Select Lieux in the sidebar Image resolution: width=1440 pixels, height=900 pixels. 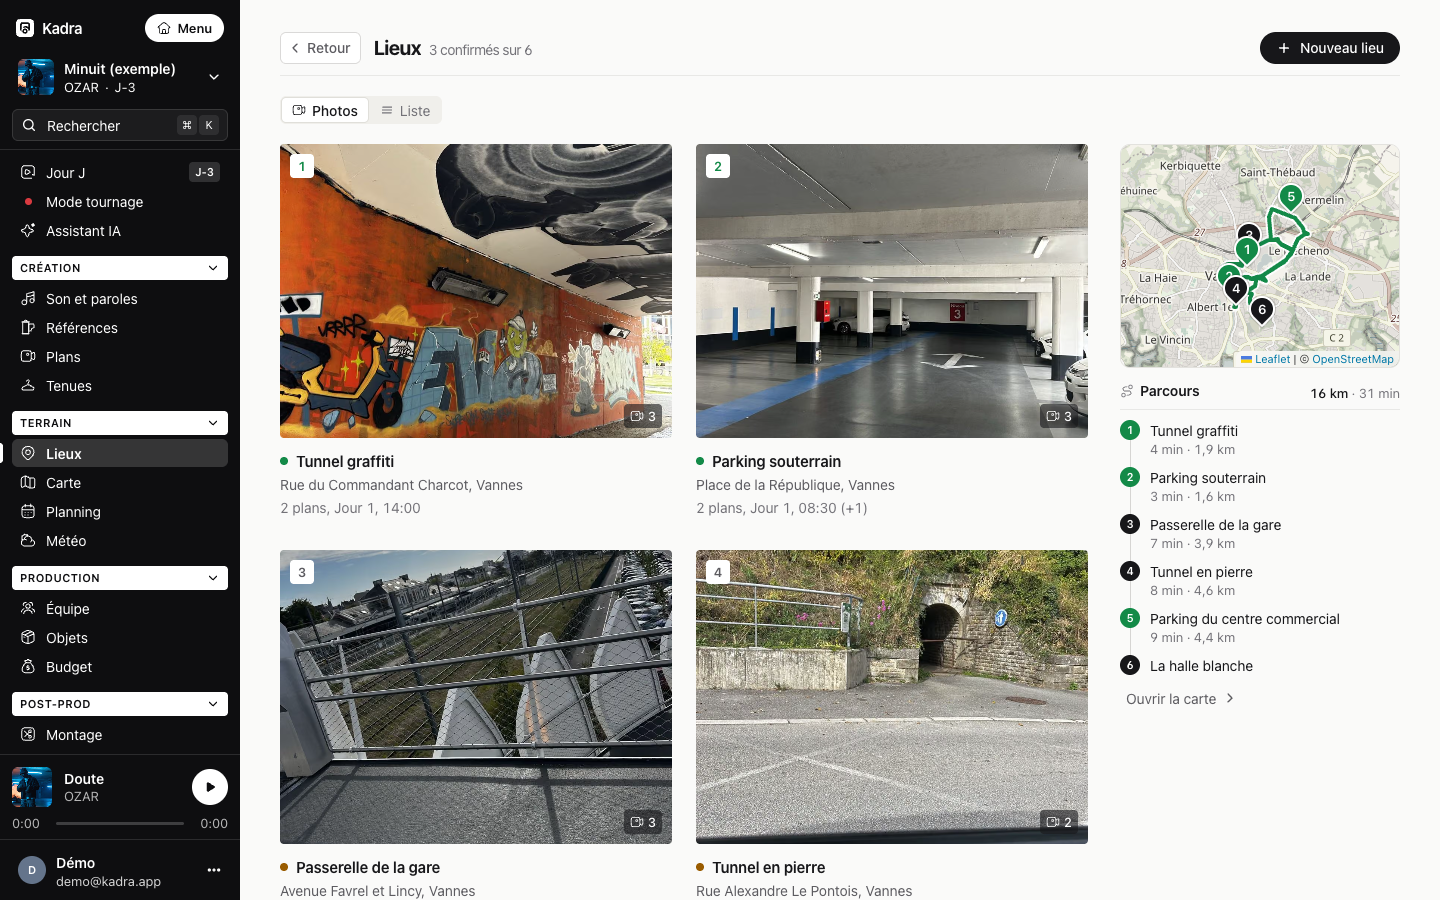[x=120, y=453]
